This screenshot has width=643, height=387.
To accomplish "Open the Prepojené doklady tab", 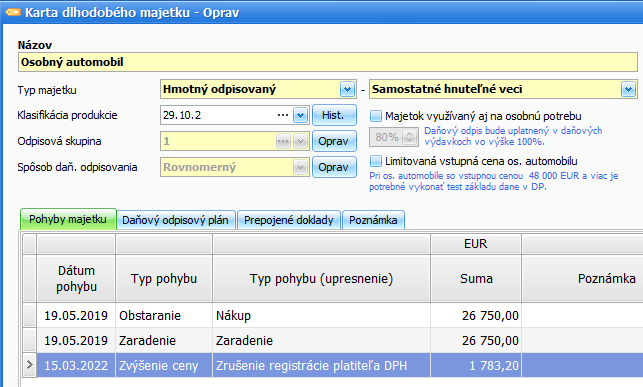I will [x=289, y=220].
